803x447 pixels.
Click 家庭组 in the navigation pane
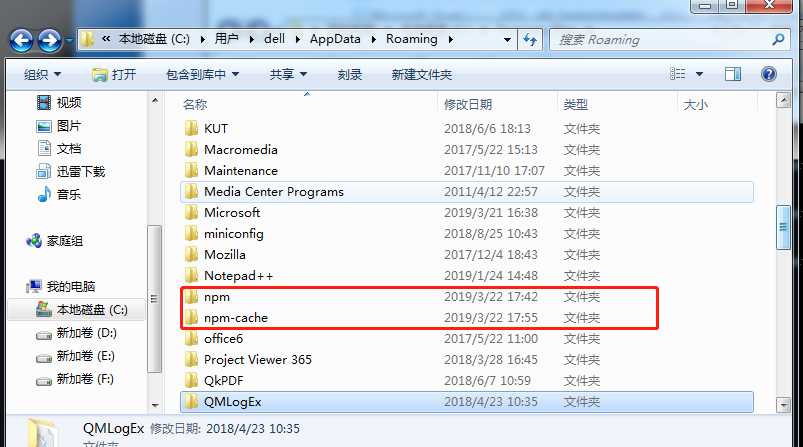(64, 241)
